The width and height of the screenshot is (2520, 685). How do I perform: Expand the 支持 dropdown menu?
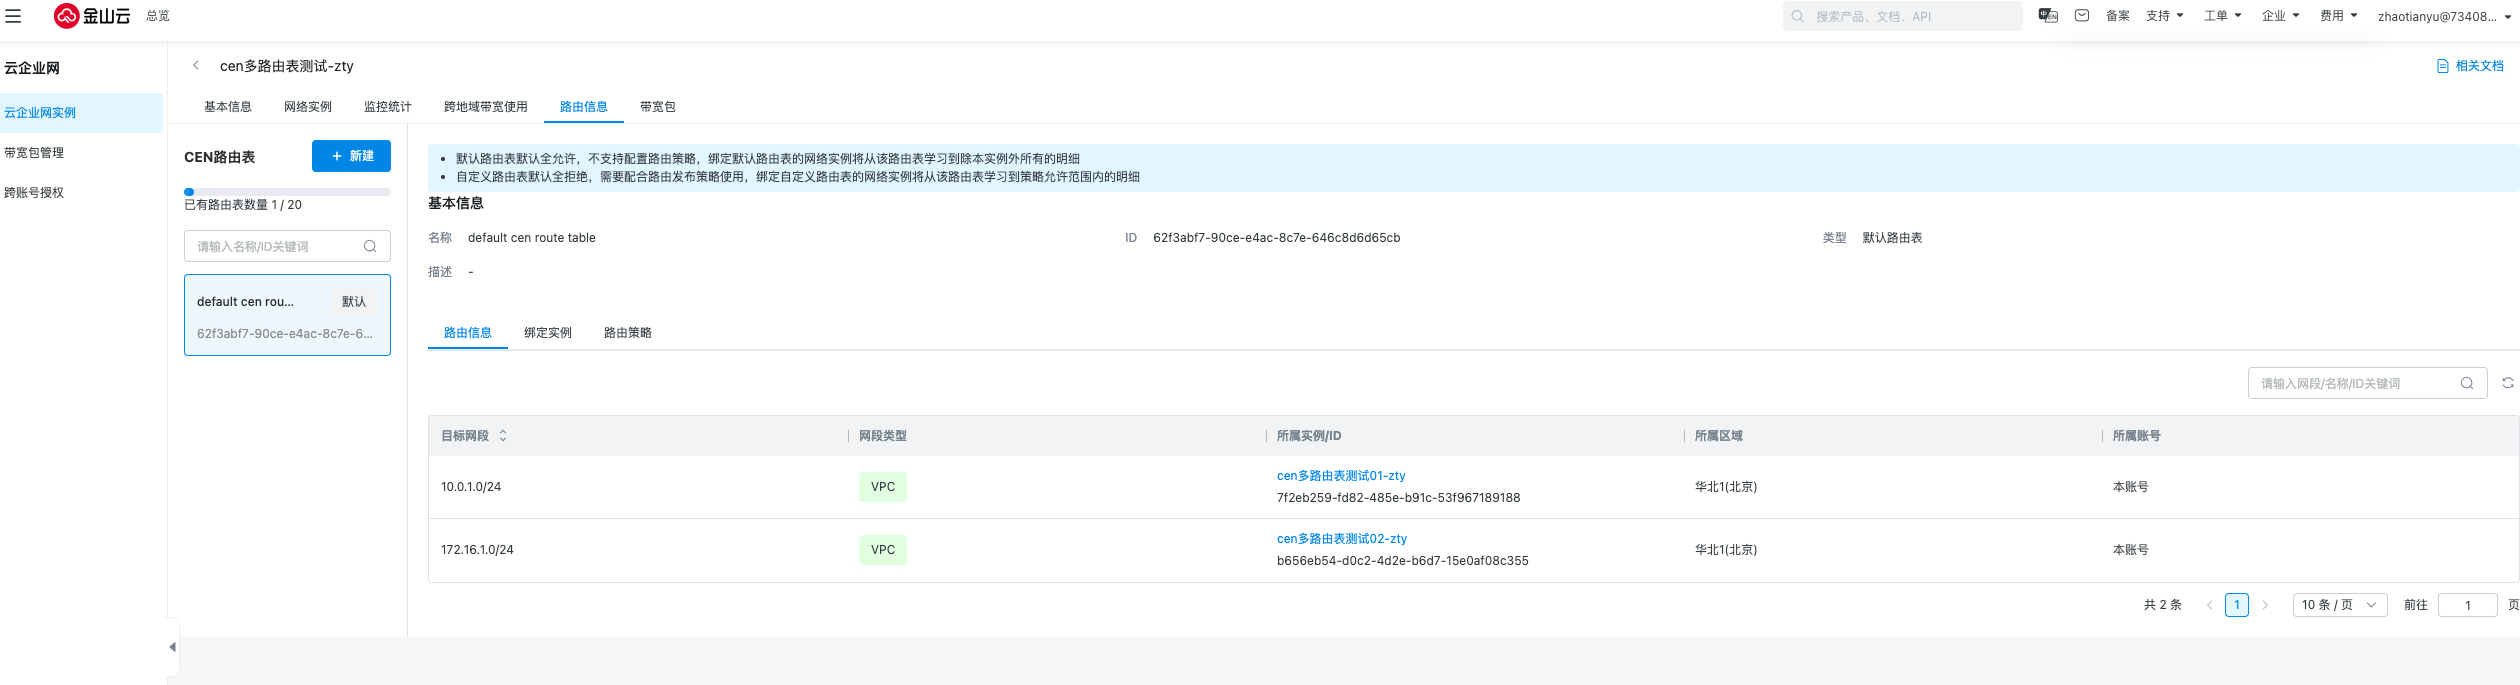point(2164,16)
